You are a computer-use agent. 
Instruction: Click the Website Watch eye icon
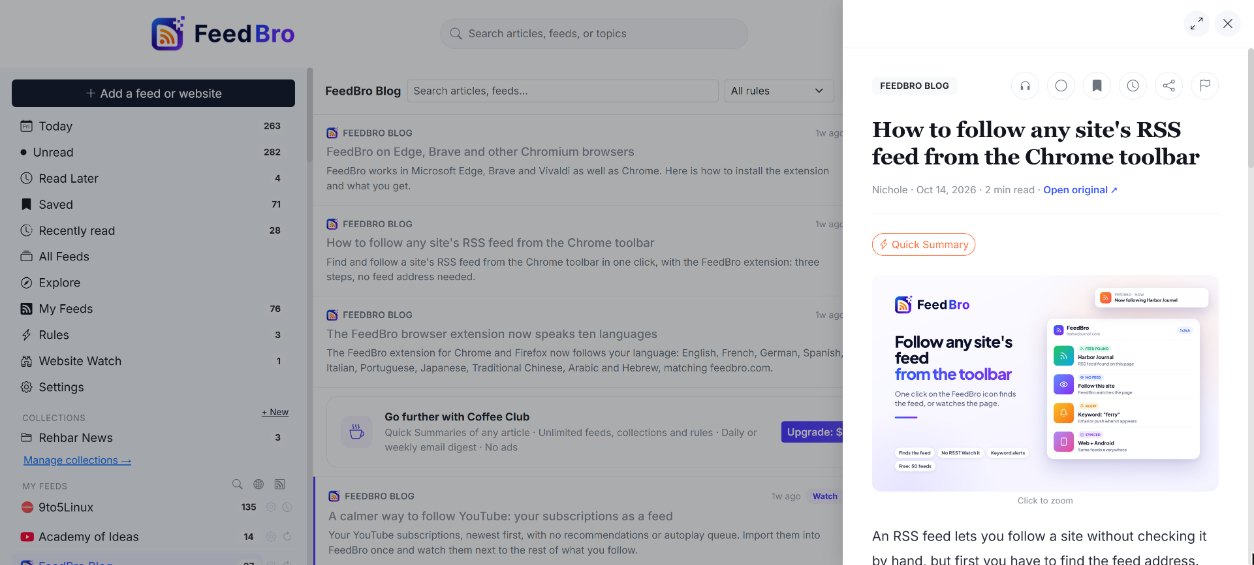click(x=26, y=360)
